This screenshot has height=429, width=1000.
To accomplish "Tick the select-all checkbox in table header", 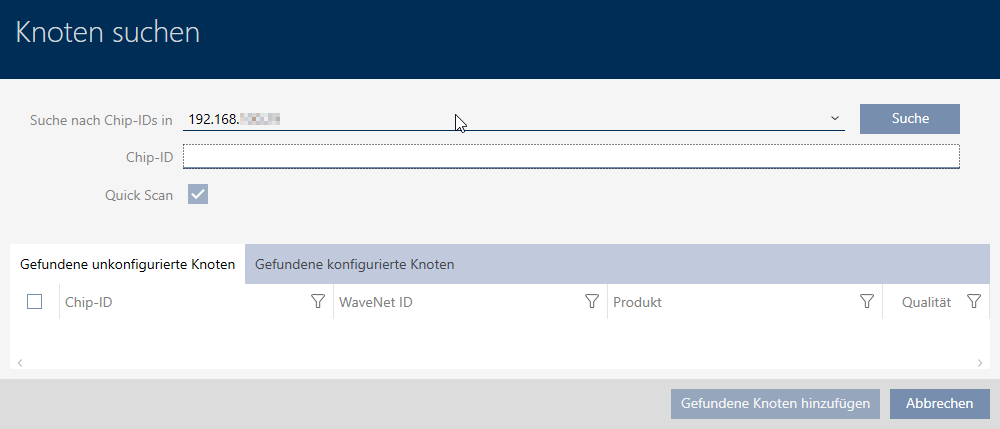I will (35, 301).
